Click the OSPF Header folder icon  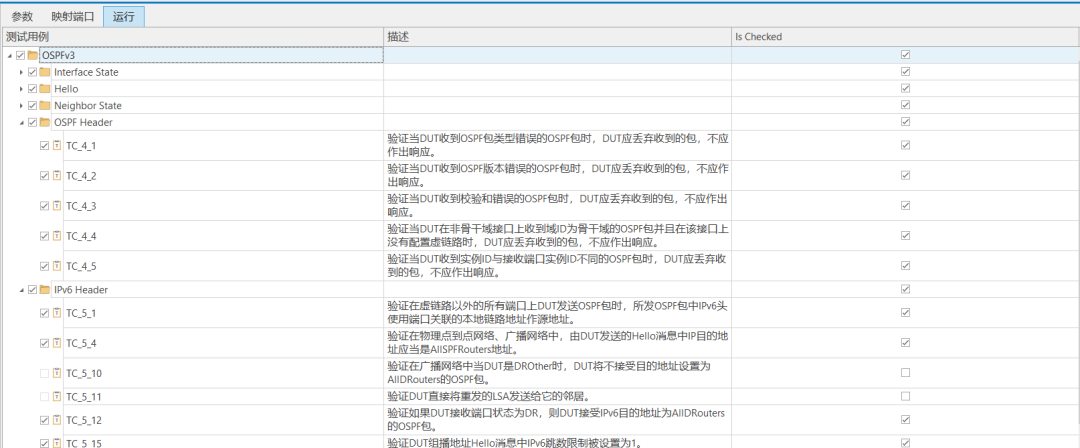(x=45, y=122)
